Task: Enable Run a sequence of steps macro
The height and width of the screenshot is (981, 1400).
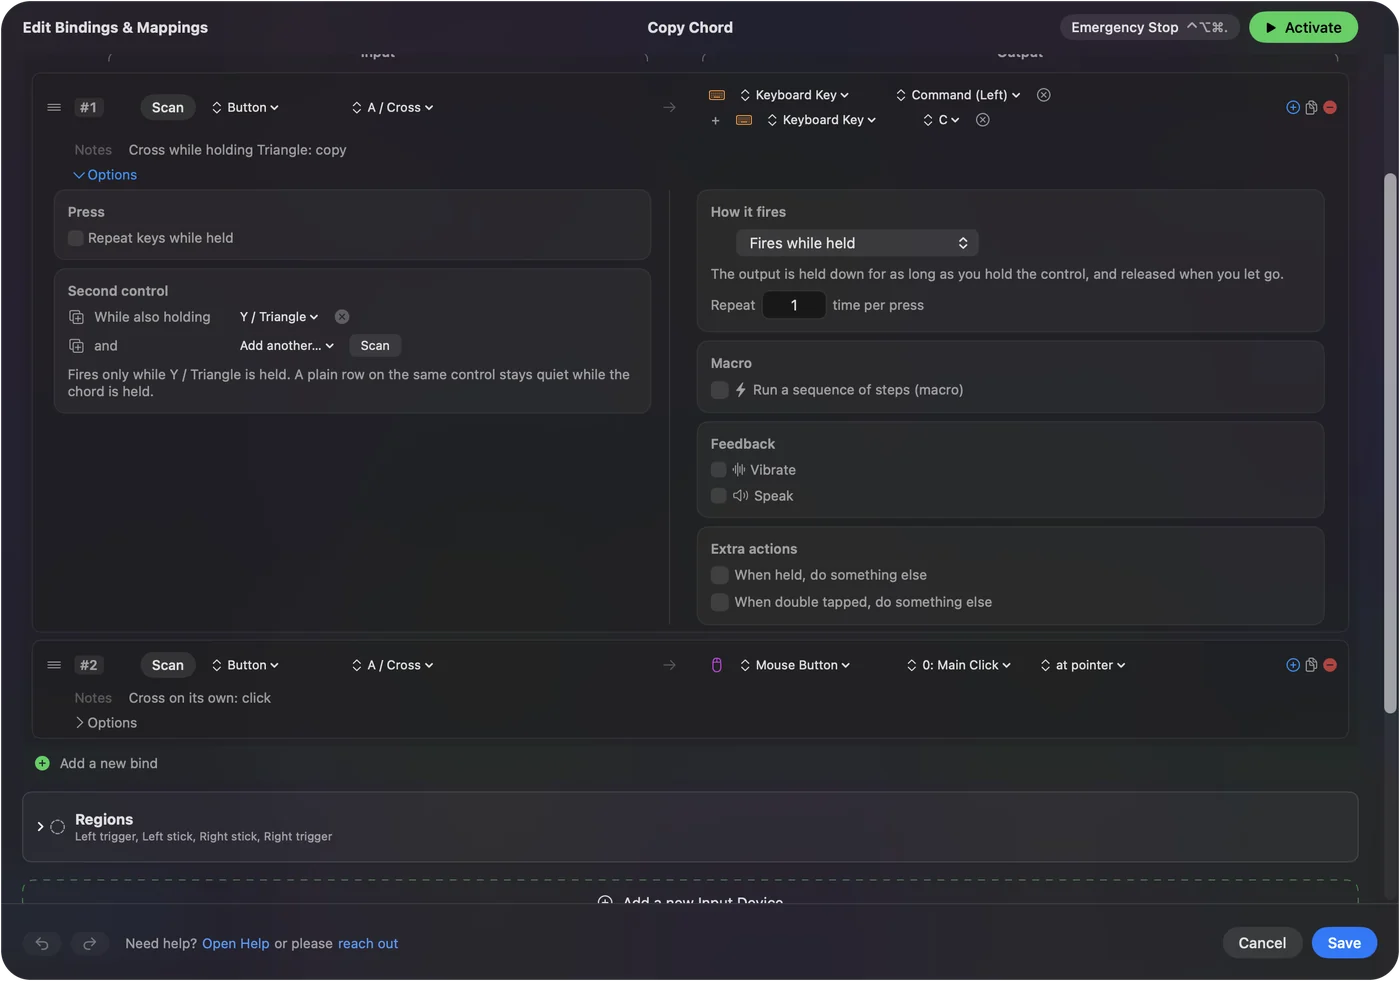Action: point(719,390)
